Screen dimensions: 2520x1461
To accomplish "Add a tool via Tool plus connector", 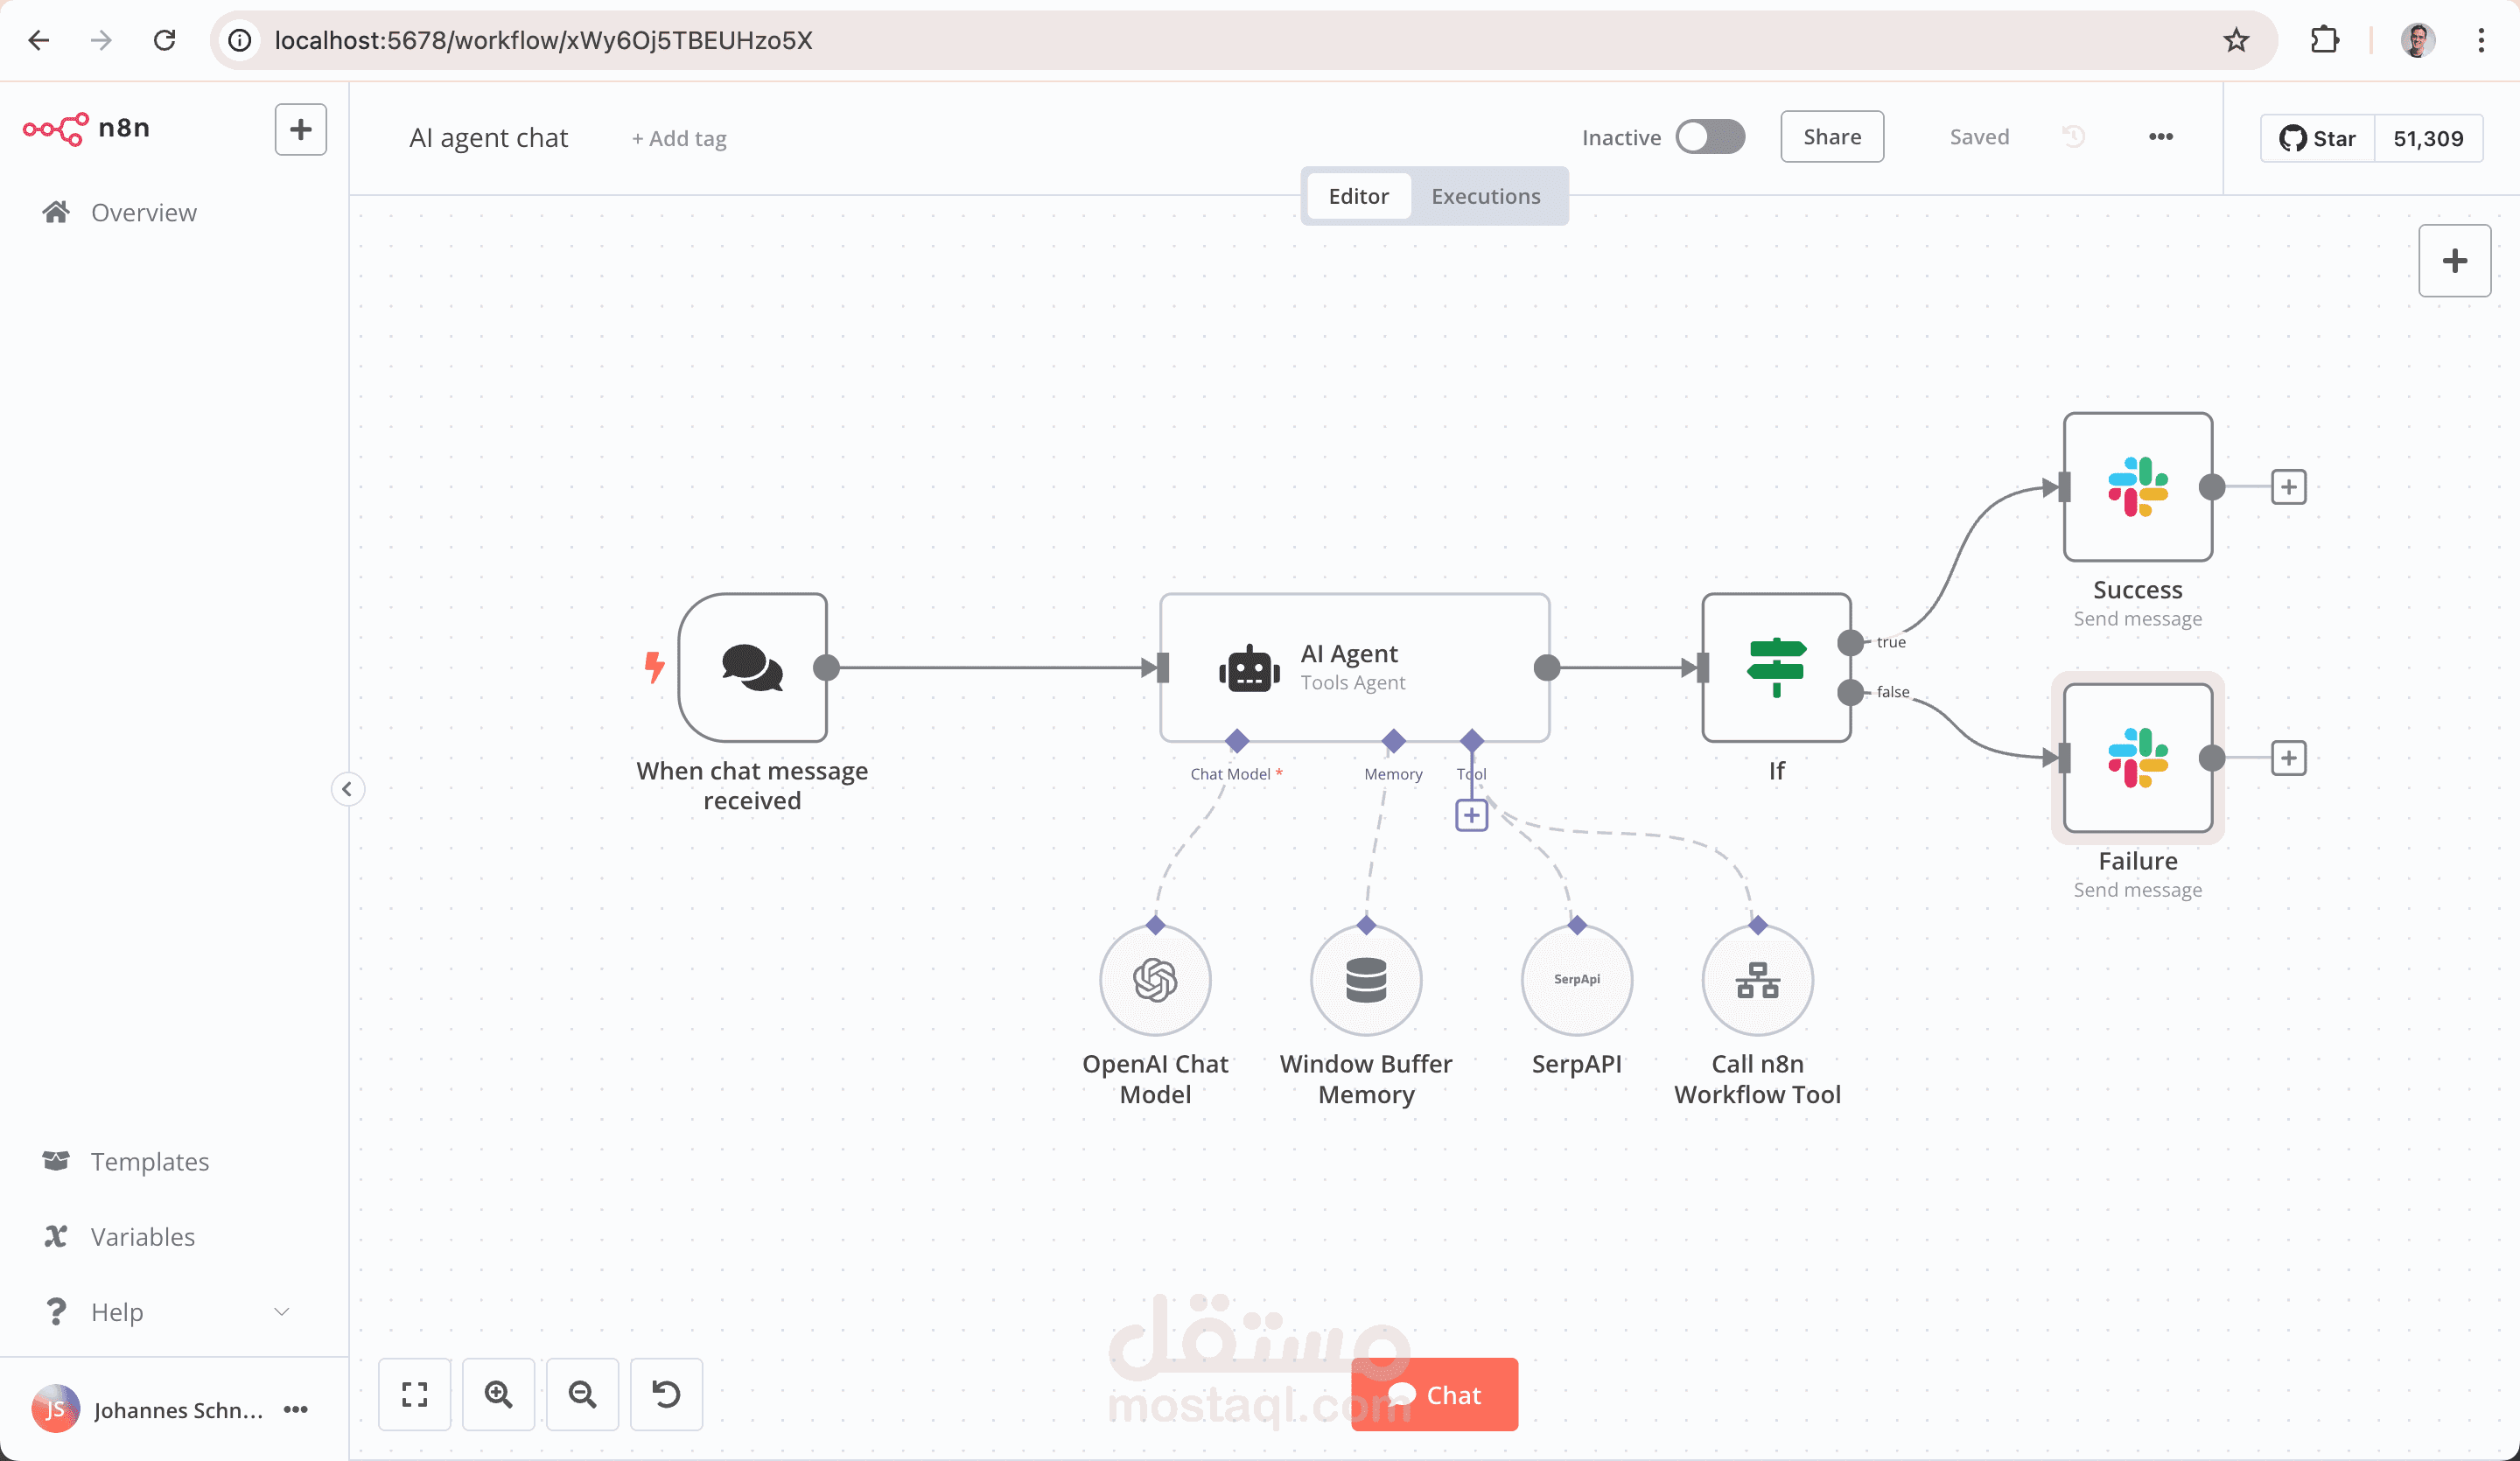I will (x=1471, y=815).
